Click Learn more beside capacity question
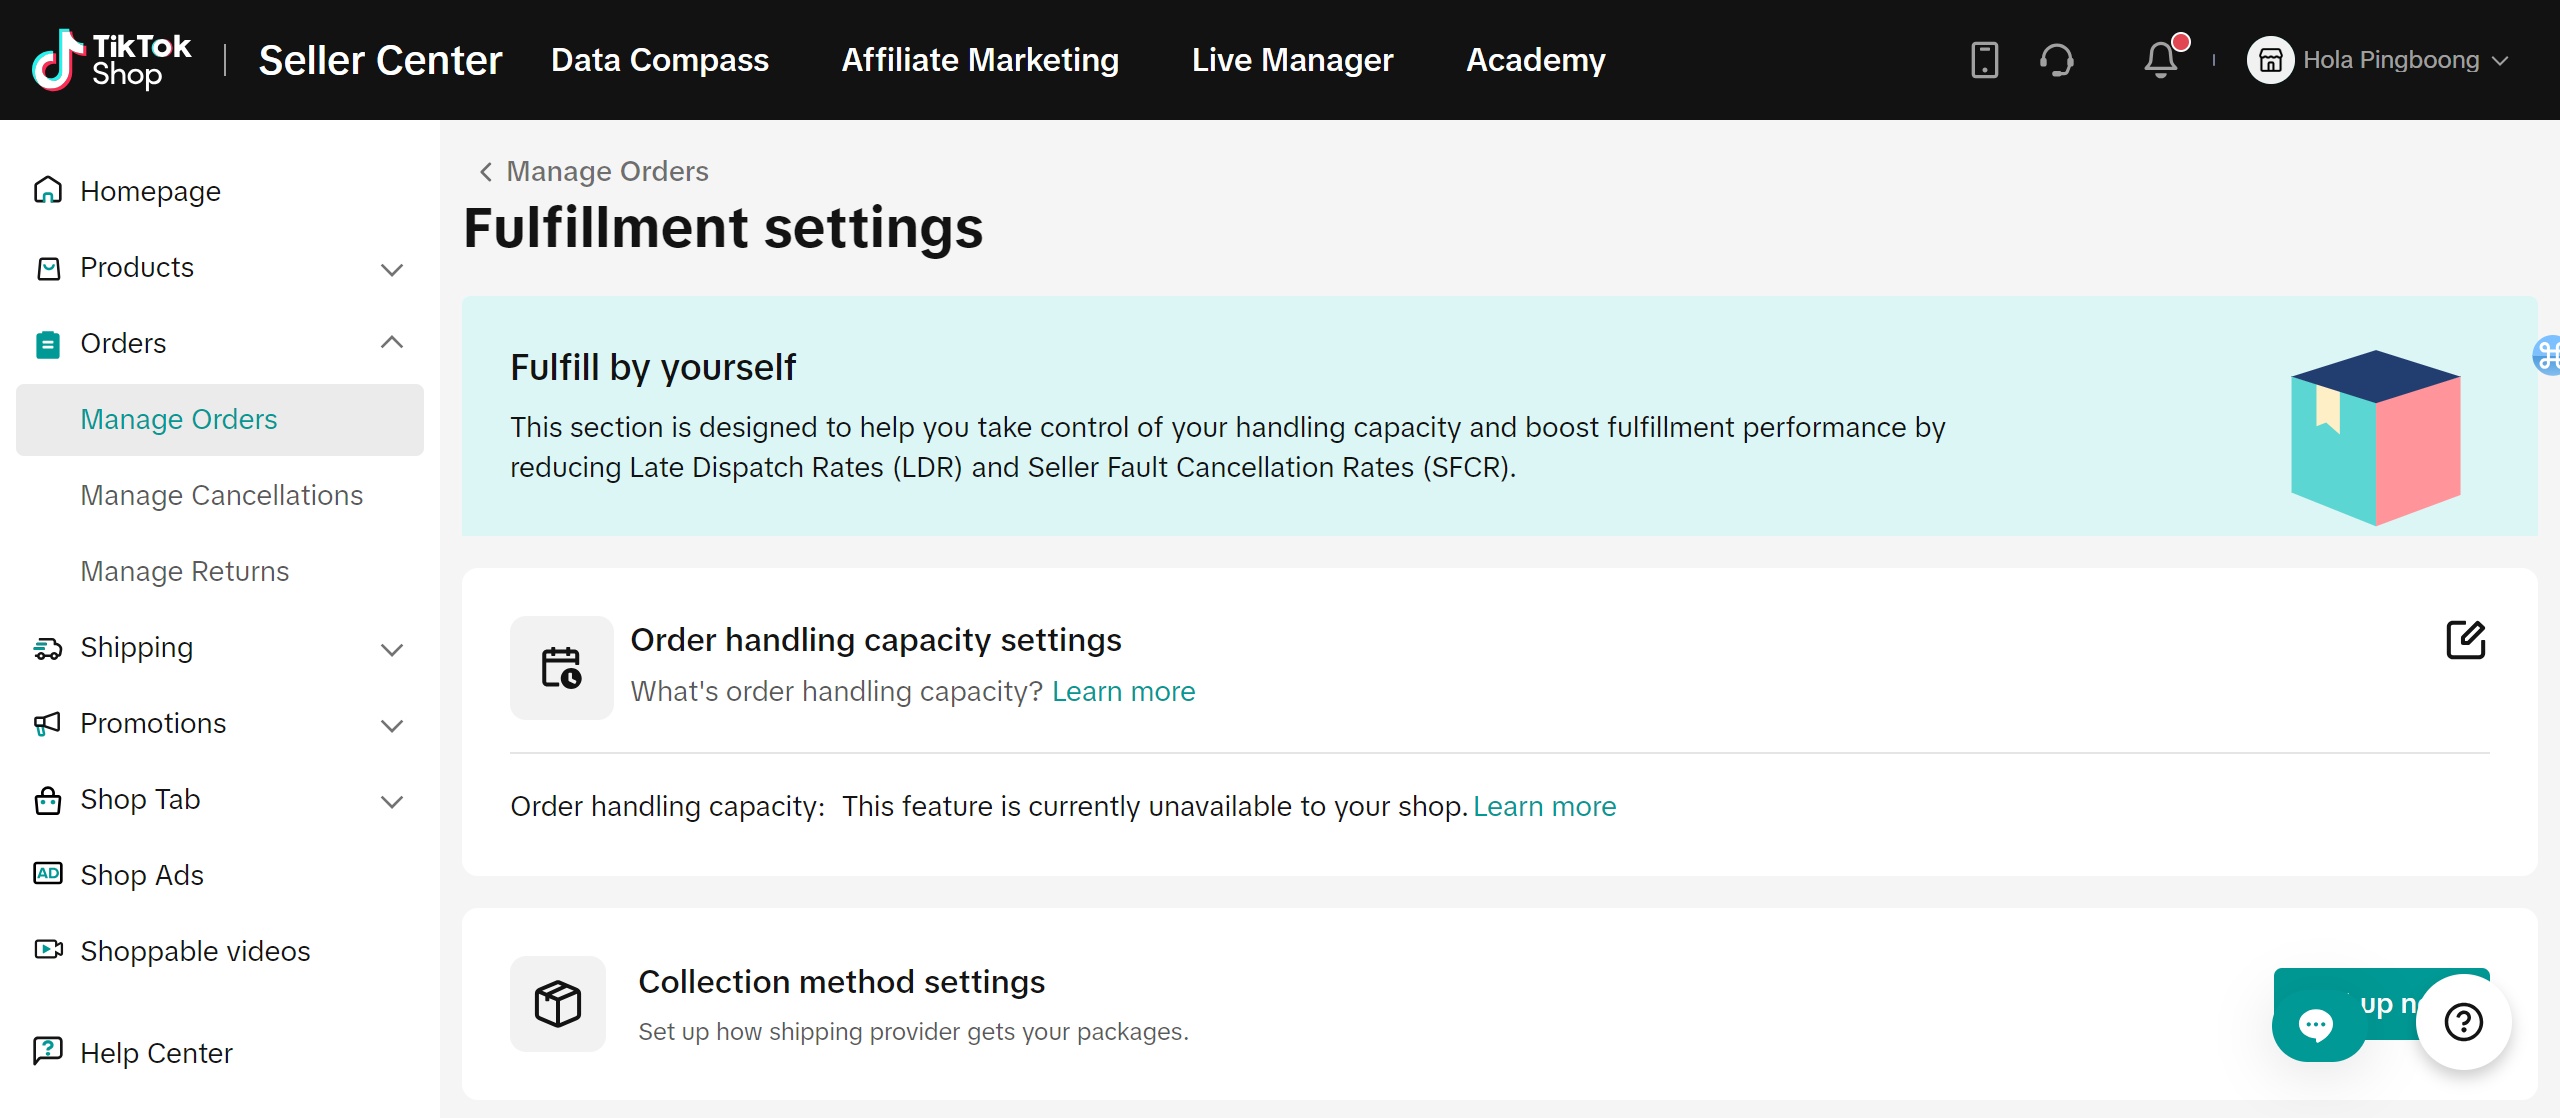2560x1118 pixels. point(1123,691)
